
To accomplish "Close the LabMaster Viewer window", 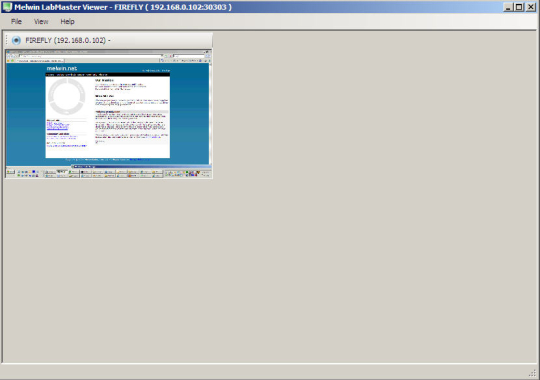I will pos(531,7).
